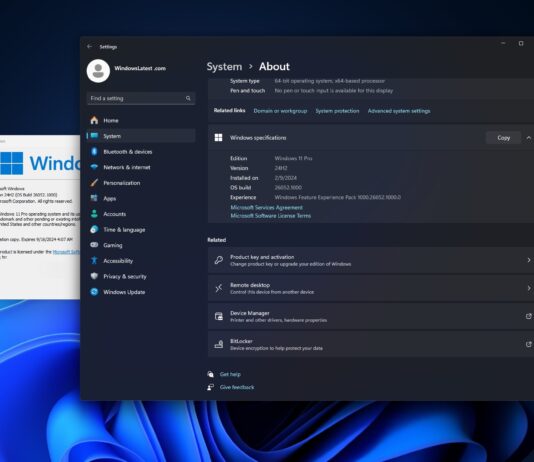Open the Remote desktop settings row
Viewport: 534px width, 462px height.
tap(371, 288)
